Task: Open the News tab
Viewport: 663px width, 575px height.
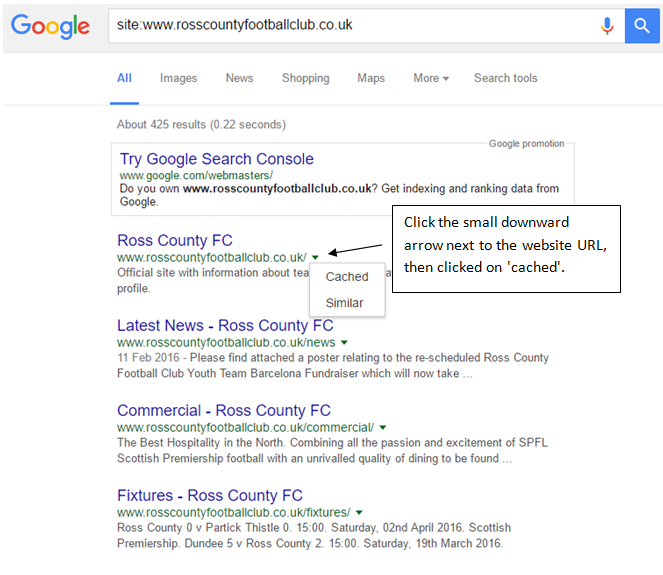Action: [x=239, y=78]
